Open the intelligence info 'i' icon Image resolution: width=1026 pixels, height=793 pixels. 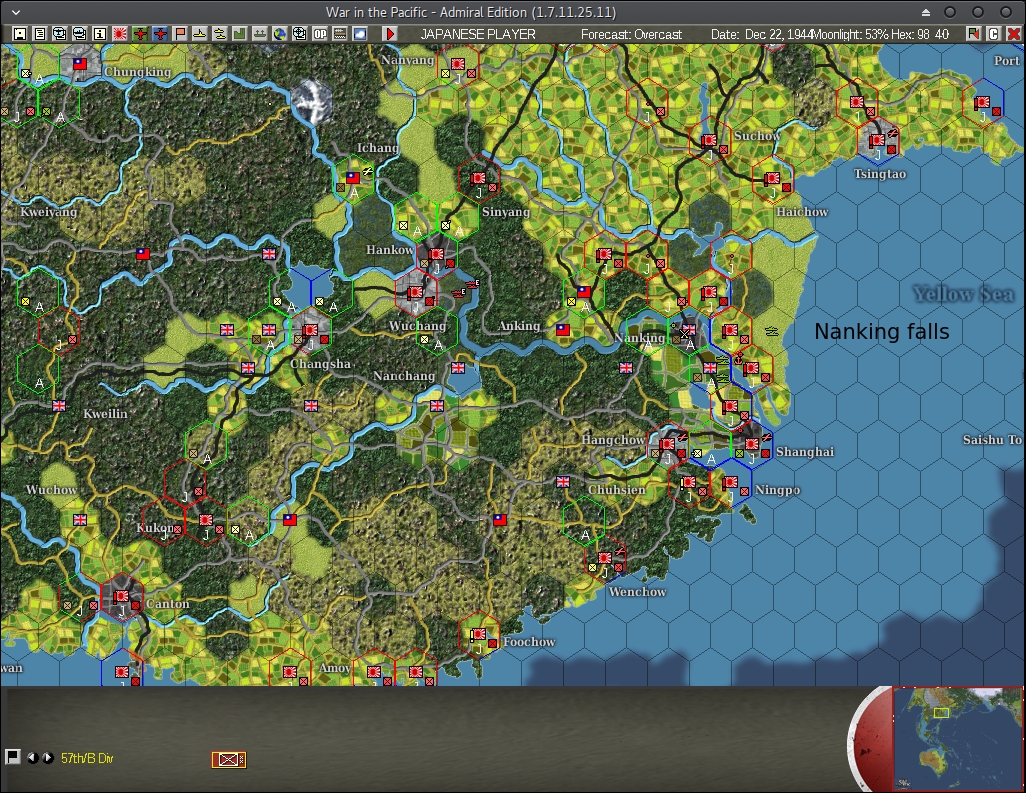point(99,33)
